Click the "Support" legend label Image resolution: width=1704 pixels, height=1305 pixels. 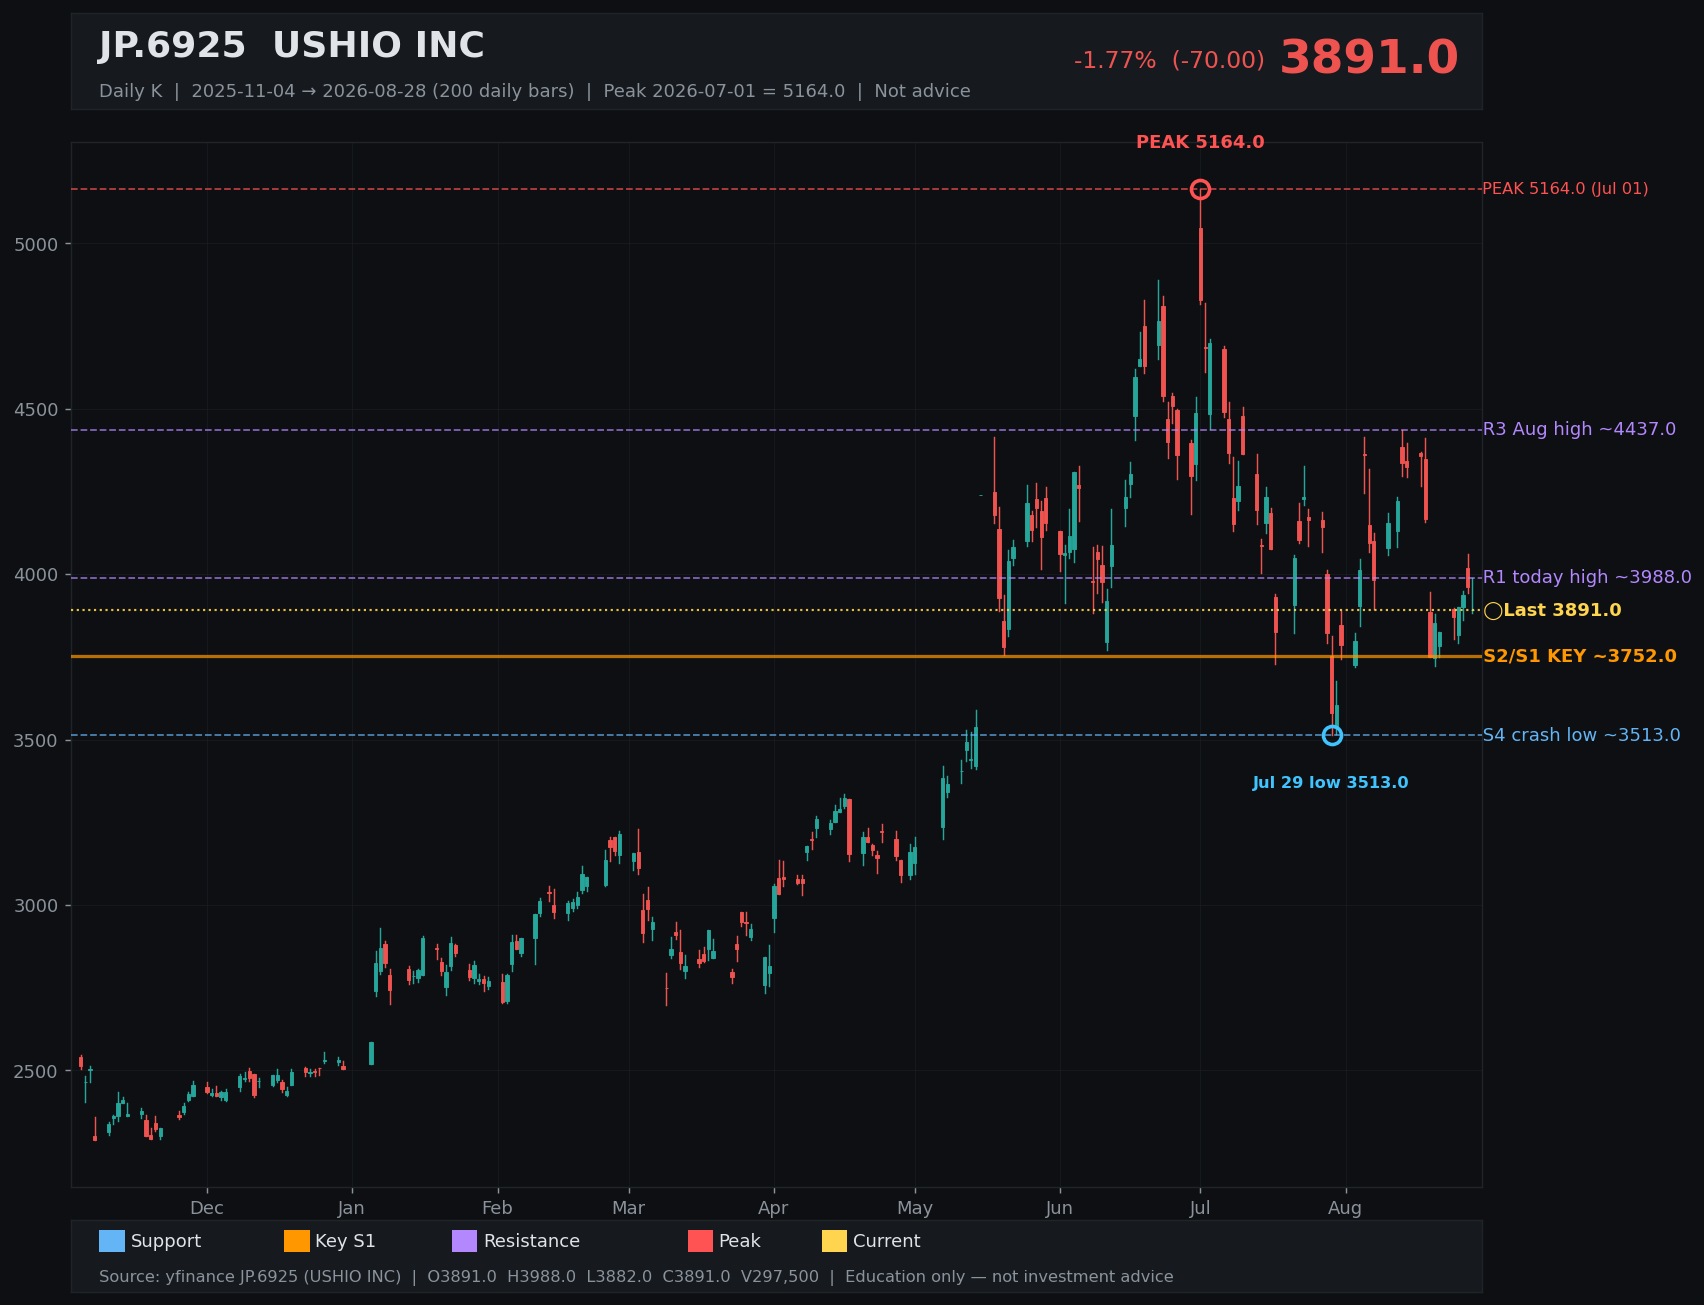coord(166,1241)
